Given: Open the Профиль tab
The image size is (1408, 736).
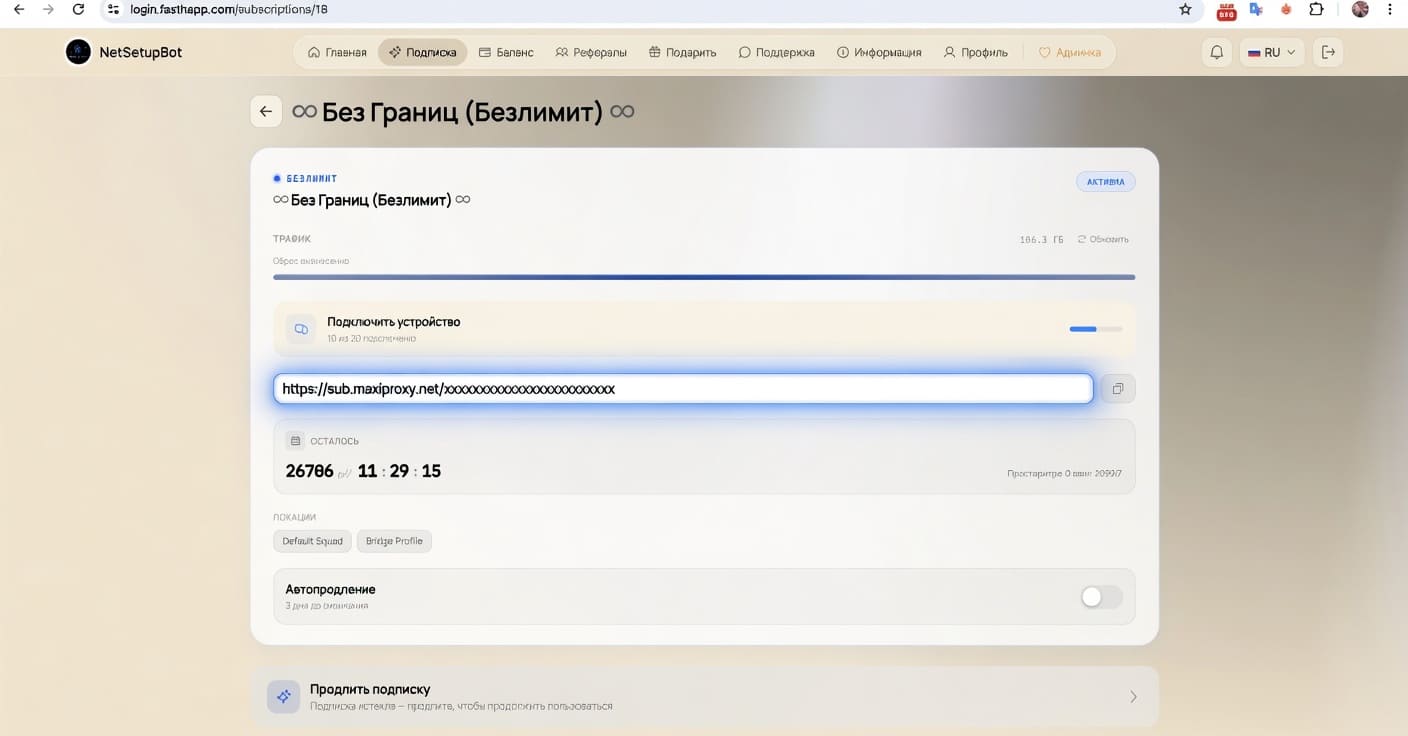Looking at the screenshot, I should coord(976,52).
